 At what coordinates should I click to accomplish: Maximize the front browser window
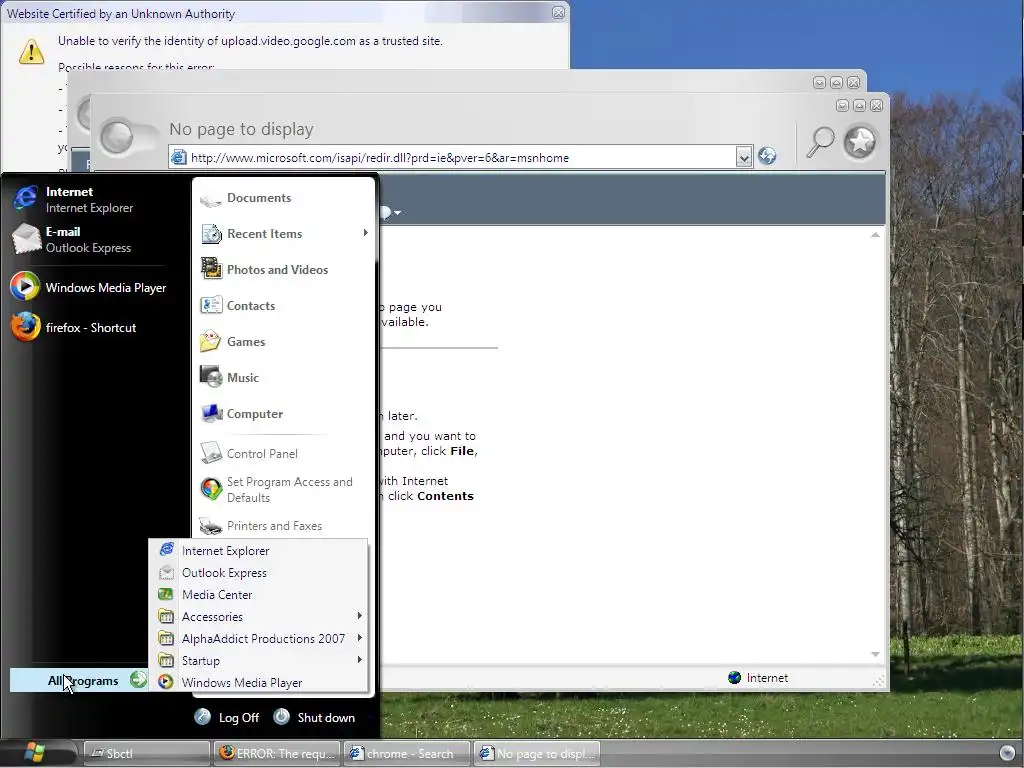pyautogui.click(x=859, y=106)
